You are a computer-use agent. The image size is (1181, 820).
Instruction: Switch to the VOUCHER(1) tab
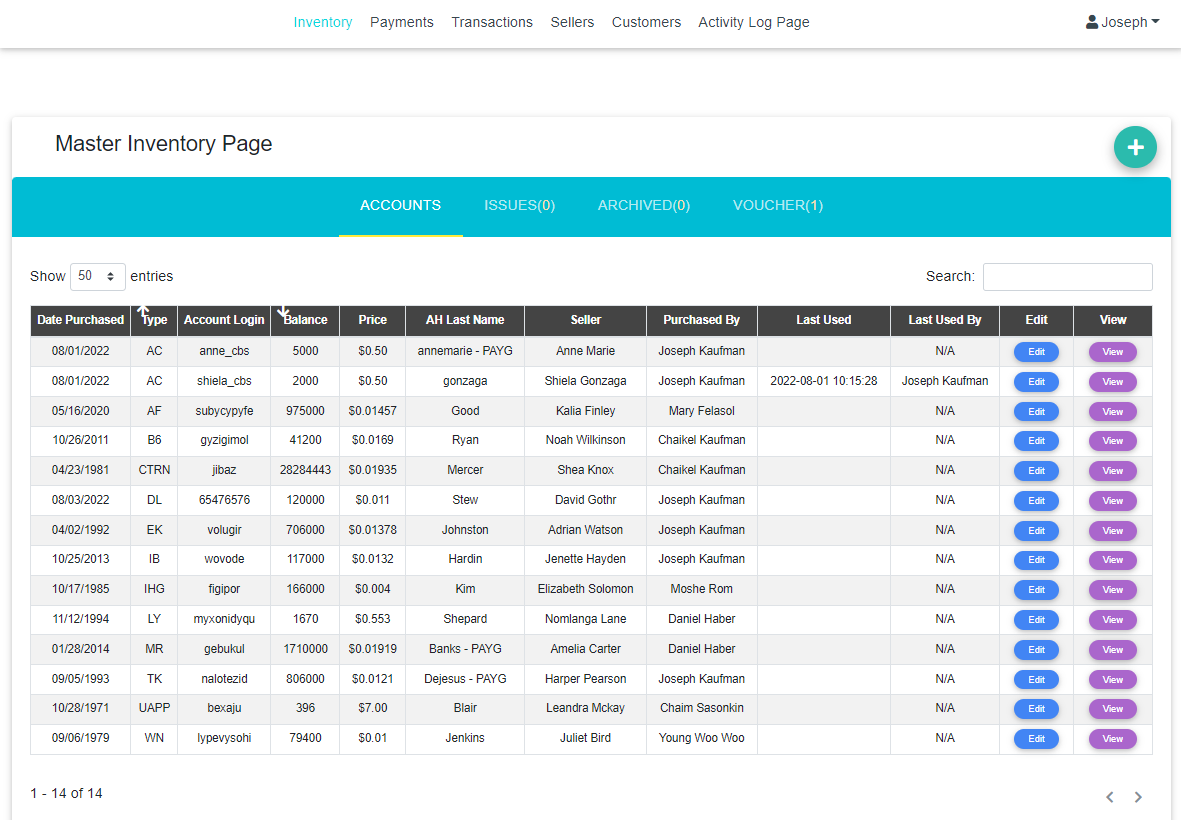click(x=777, y=205)
